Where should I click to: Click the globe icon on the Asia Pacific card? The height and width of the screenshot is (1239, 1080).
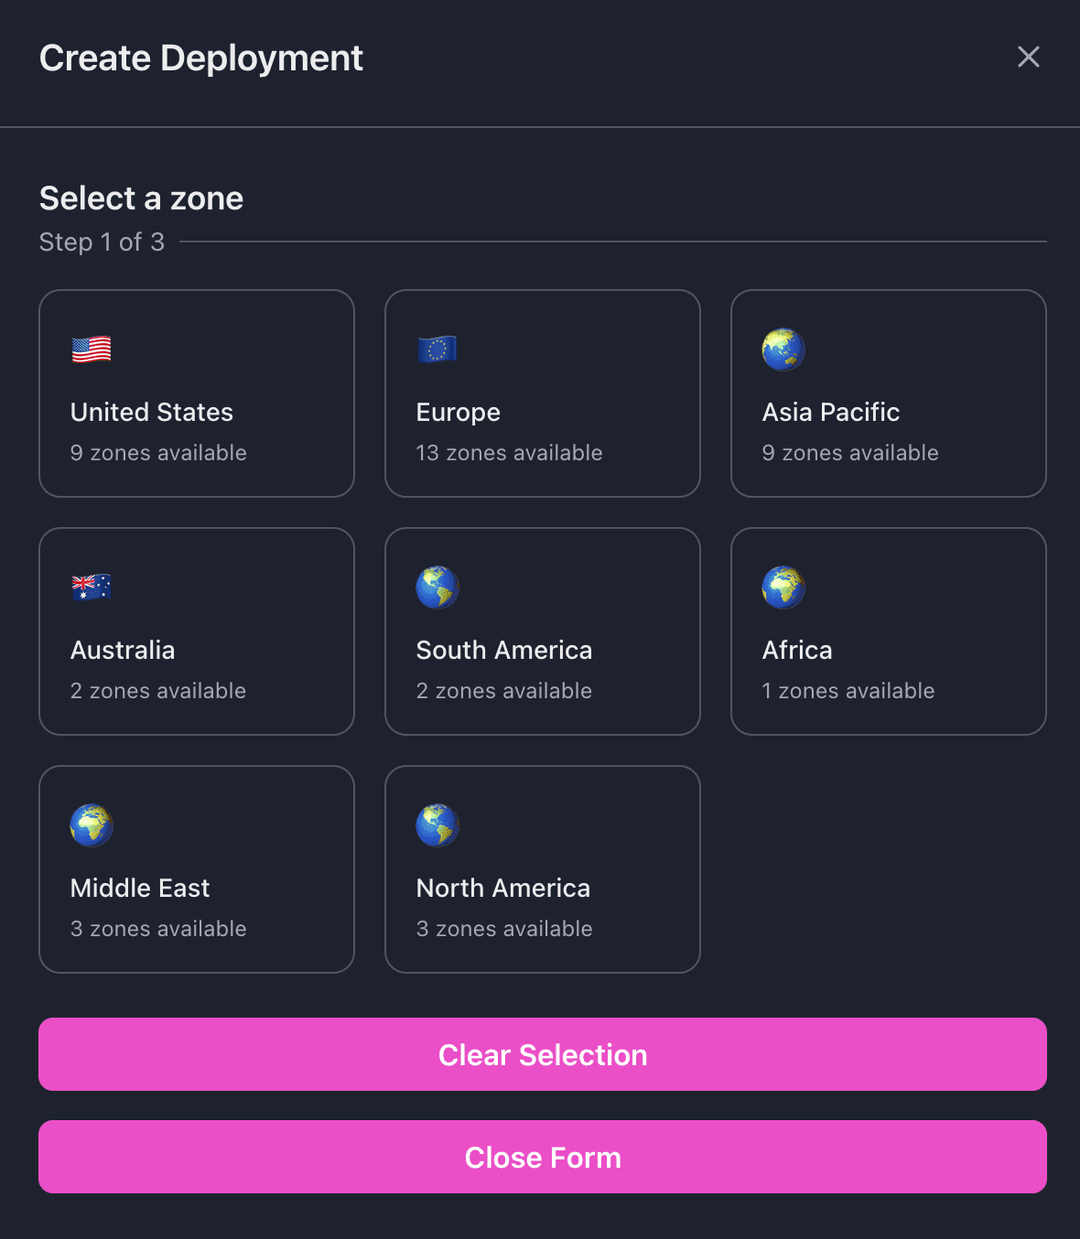pos(783,349)
